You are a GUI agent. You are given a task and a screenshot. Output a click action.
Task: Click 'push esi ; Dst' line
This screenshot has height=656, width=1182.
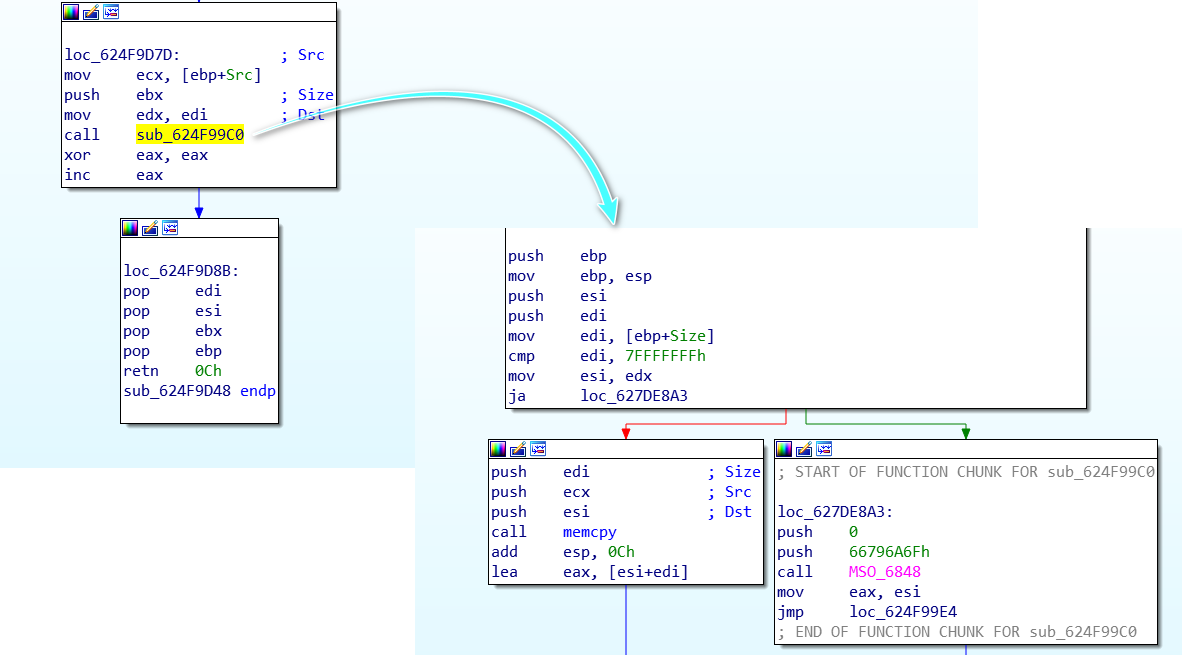621,512
